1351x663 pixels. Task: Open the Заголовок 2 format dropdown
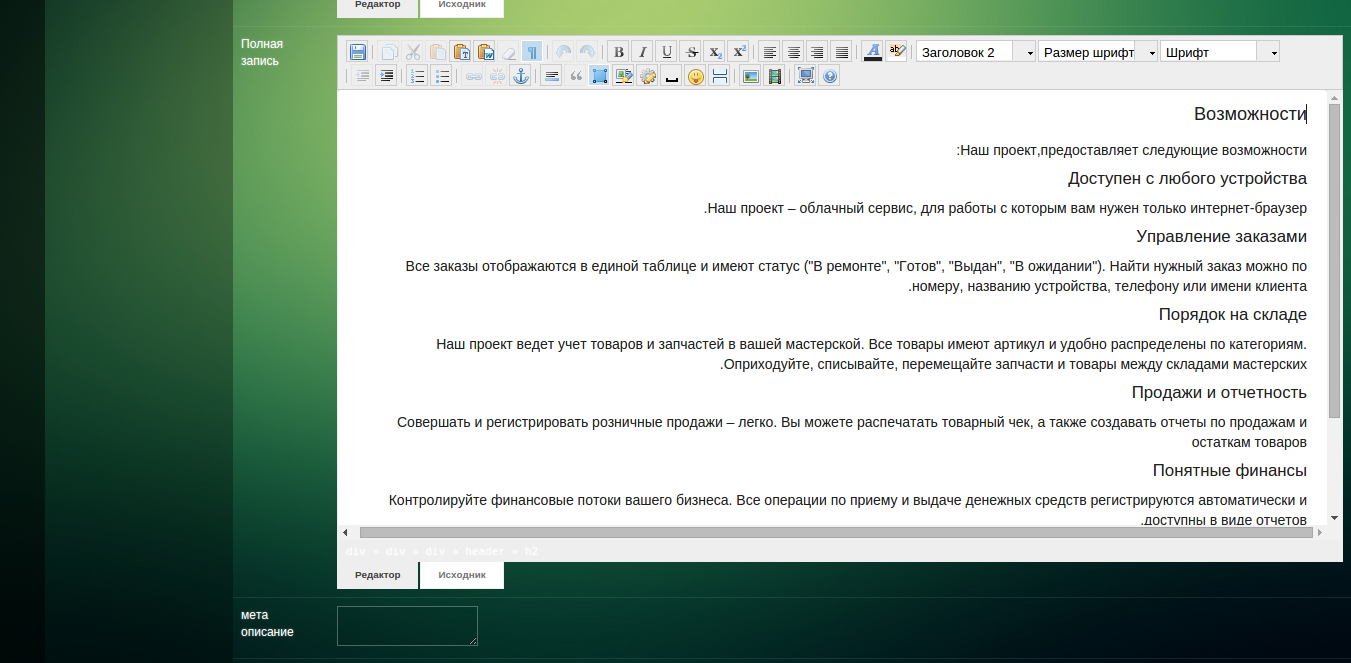coord(975,52)
